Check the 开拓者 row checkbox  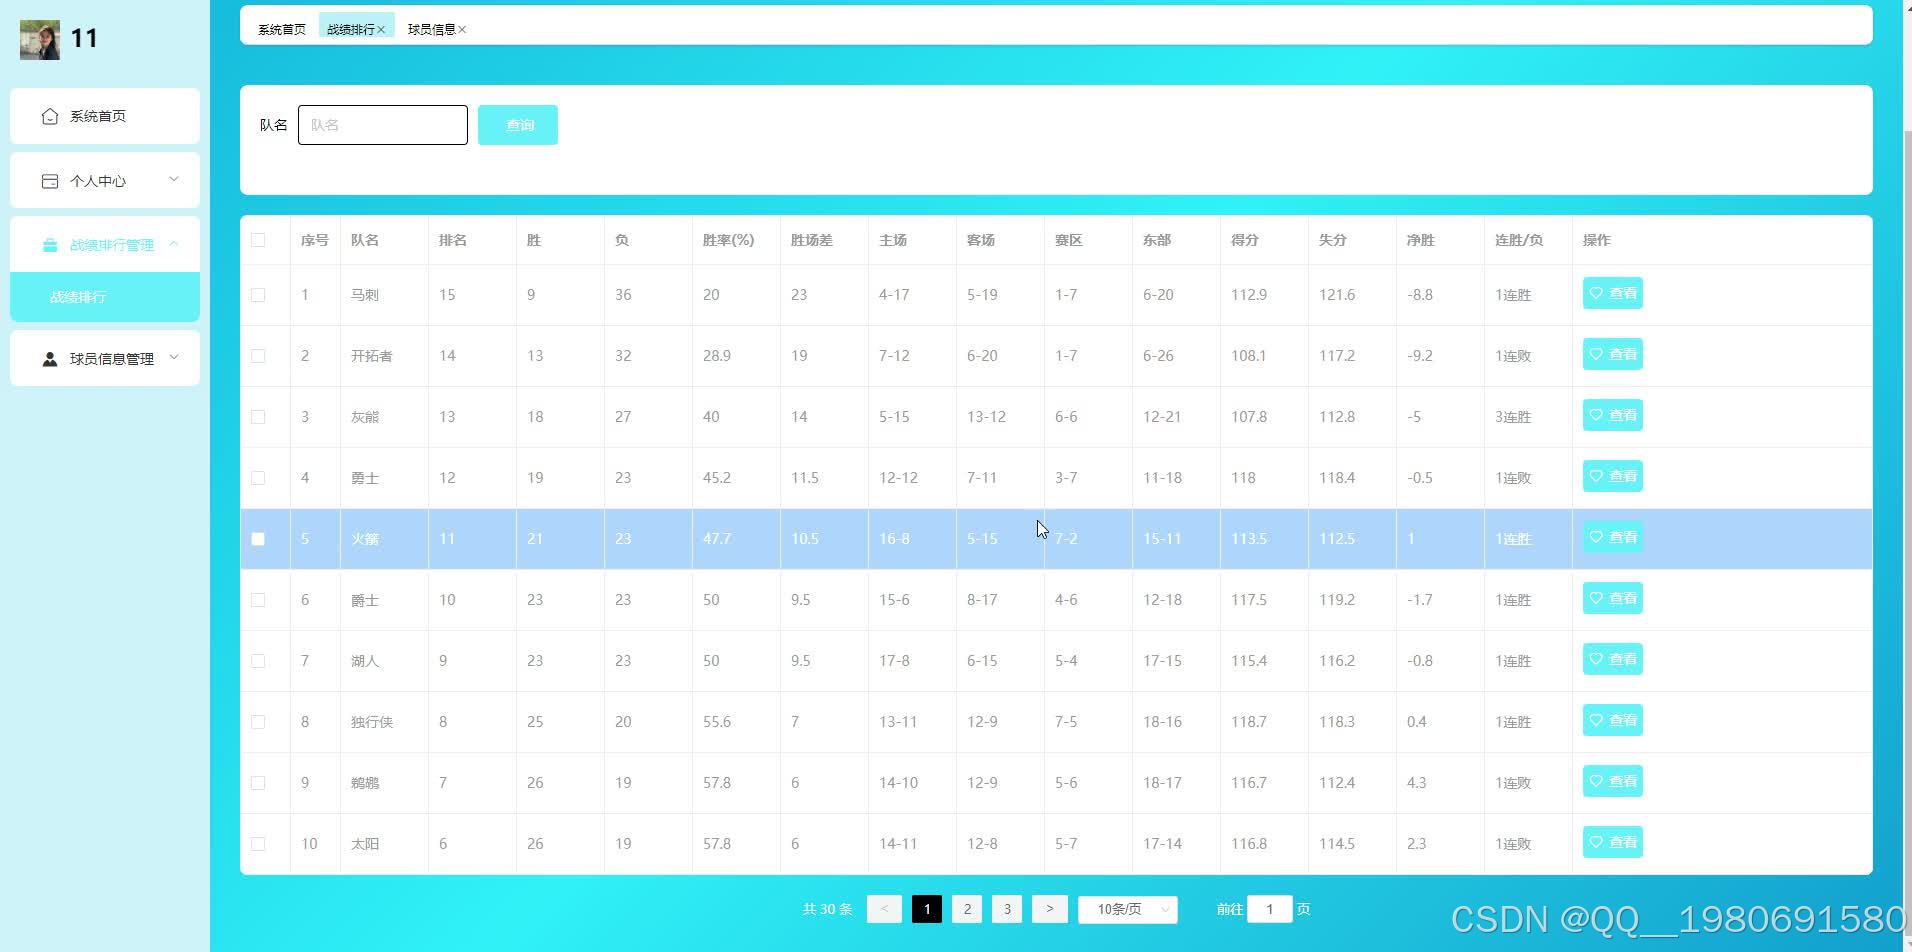coord(258,356)
